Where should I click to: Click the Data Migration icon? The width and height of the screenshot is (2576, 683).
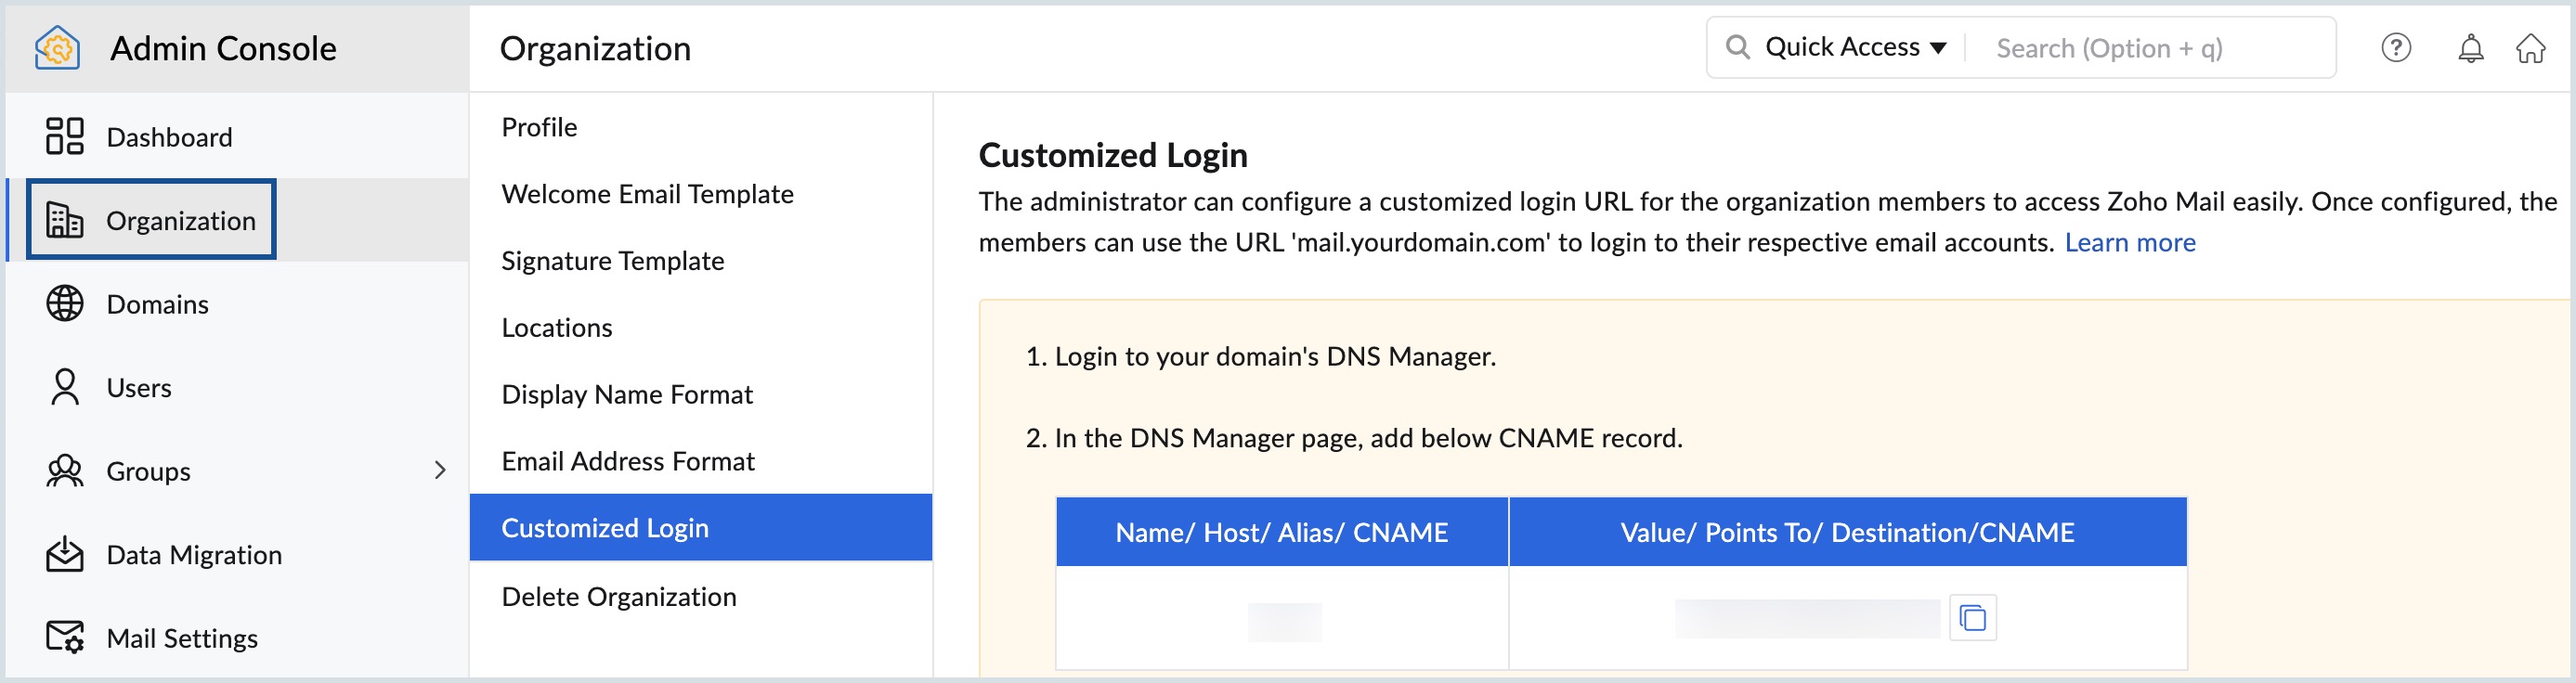[65, 554]
